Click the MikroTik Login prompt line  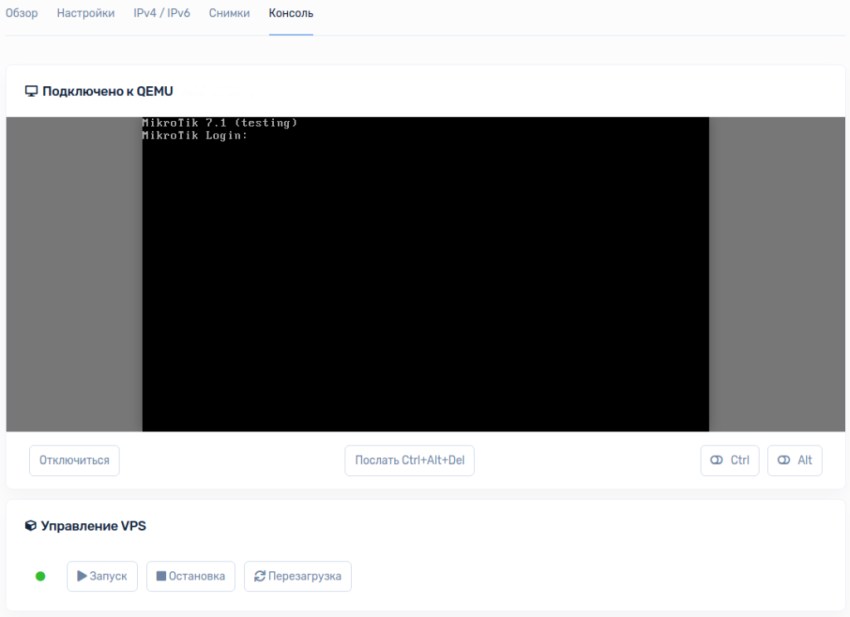(194, 136)
